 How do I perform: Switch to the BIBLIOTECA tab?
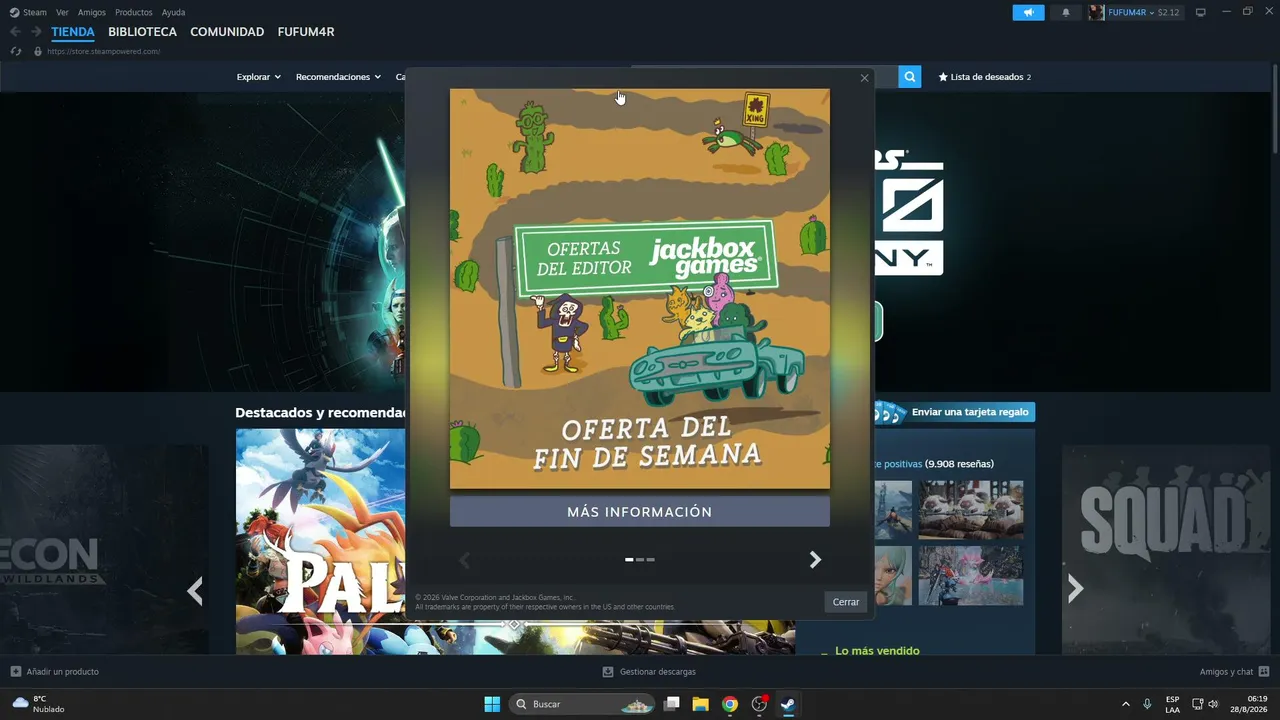pos(143,32)
